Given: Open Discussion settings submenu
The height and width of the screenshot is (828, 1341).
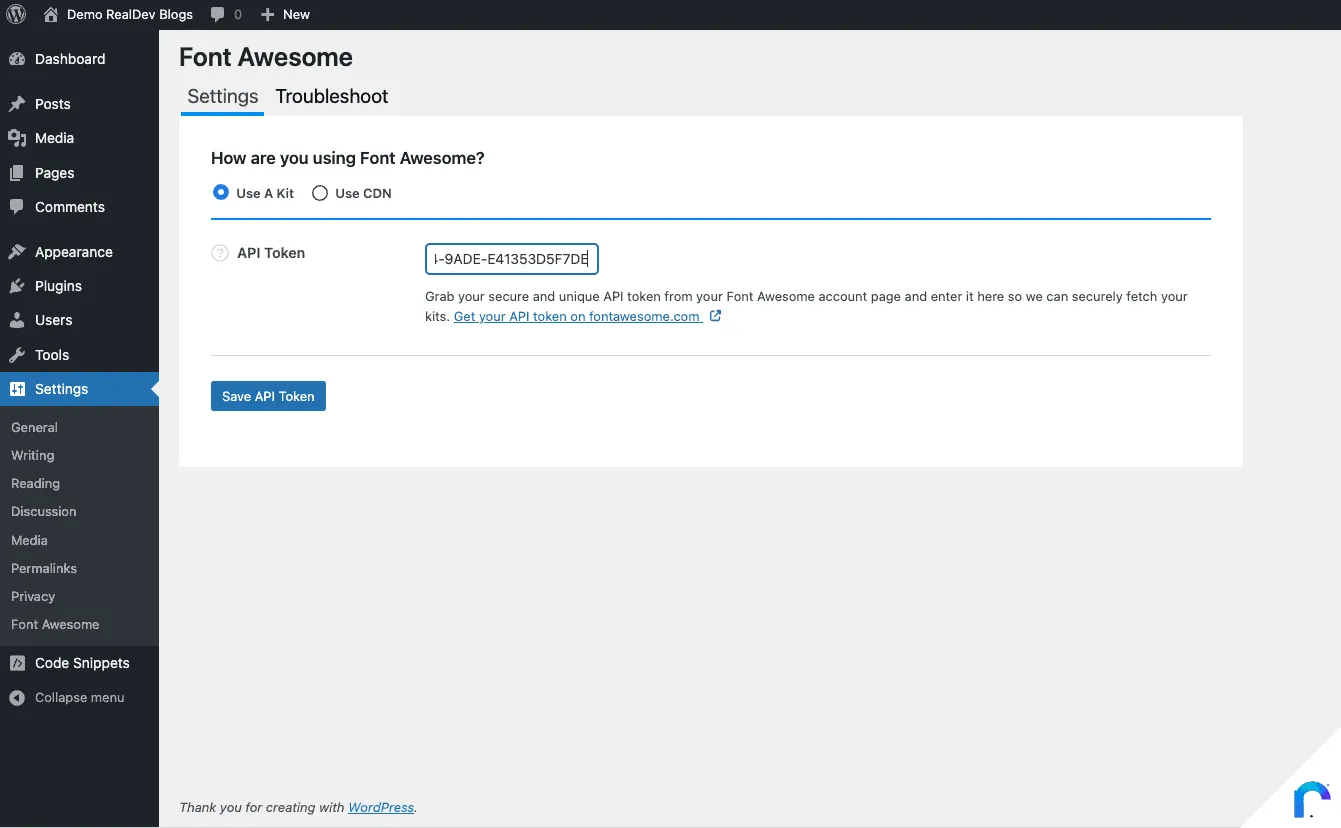Looking at the screenshot, I should [44, 511].
